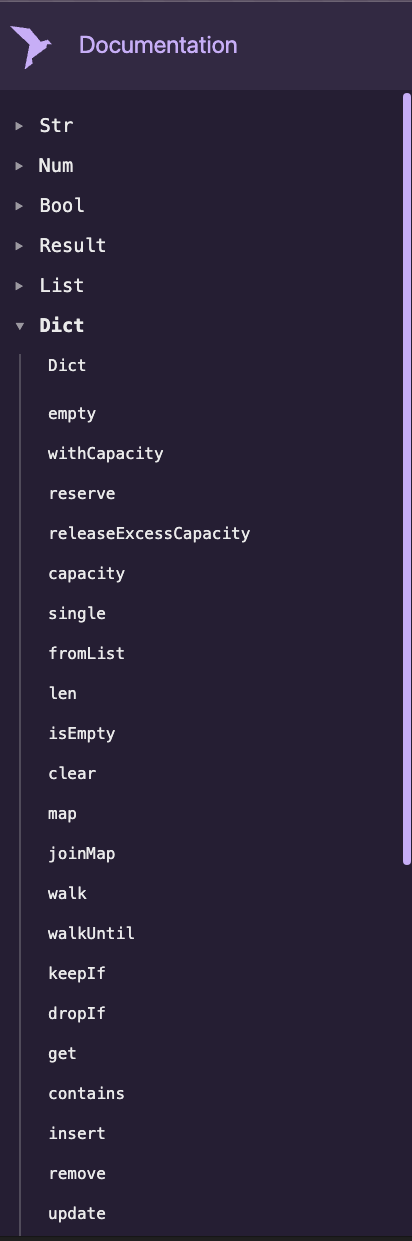Screen dimensions: 412x1241
Task: Open the Documentation home link
Action: tap(158, 46)
